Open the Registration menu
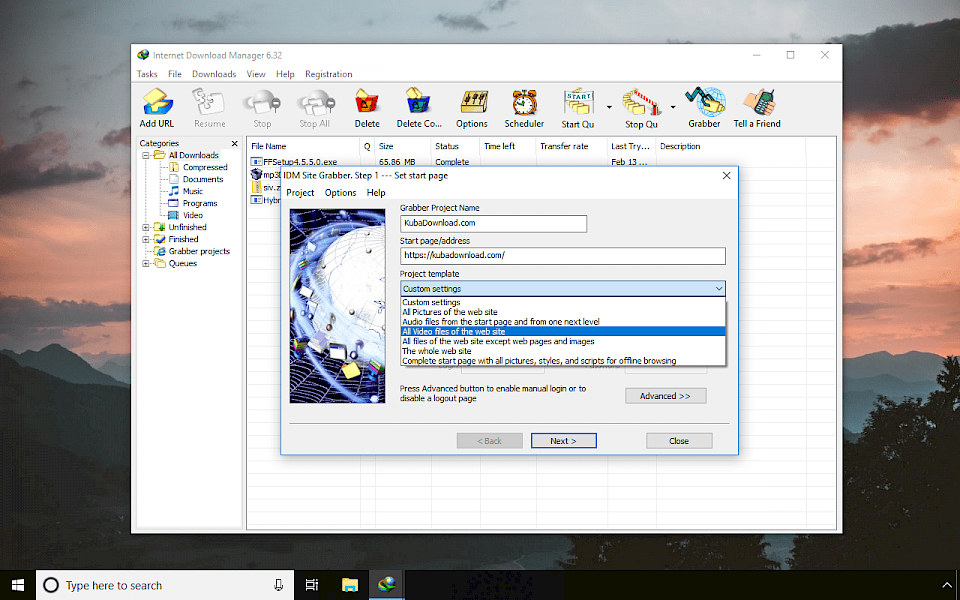The image size is (960, 600). pyautogui.click(x=328, y=74)
